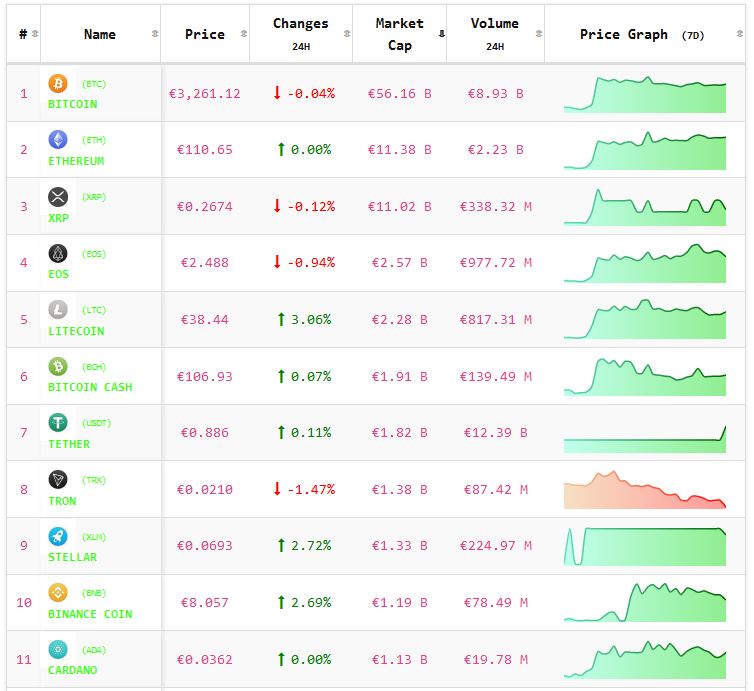
Task: Open the BITCOIN CASH name link
Action: point(90,387)
